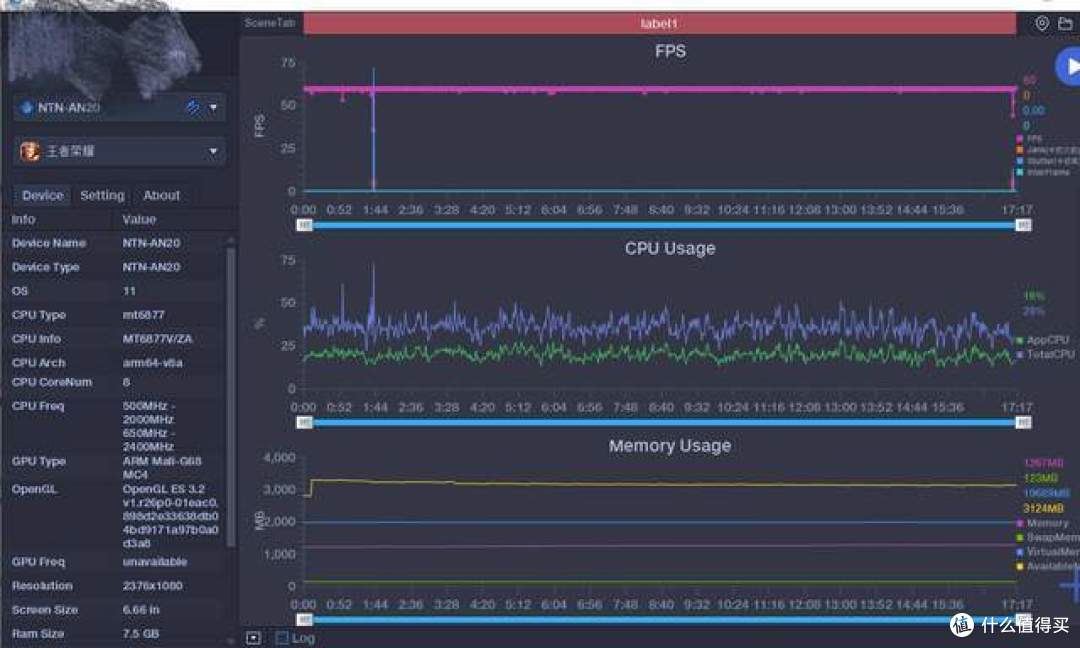Select the SceneTab label
1080x648 pixels.
269,23
